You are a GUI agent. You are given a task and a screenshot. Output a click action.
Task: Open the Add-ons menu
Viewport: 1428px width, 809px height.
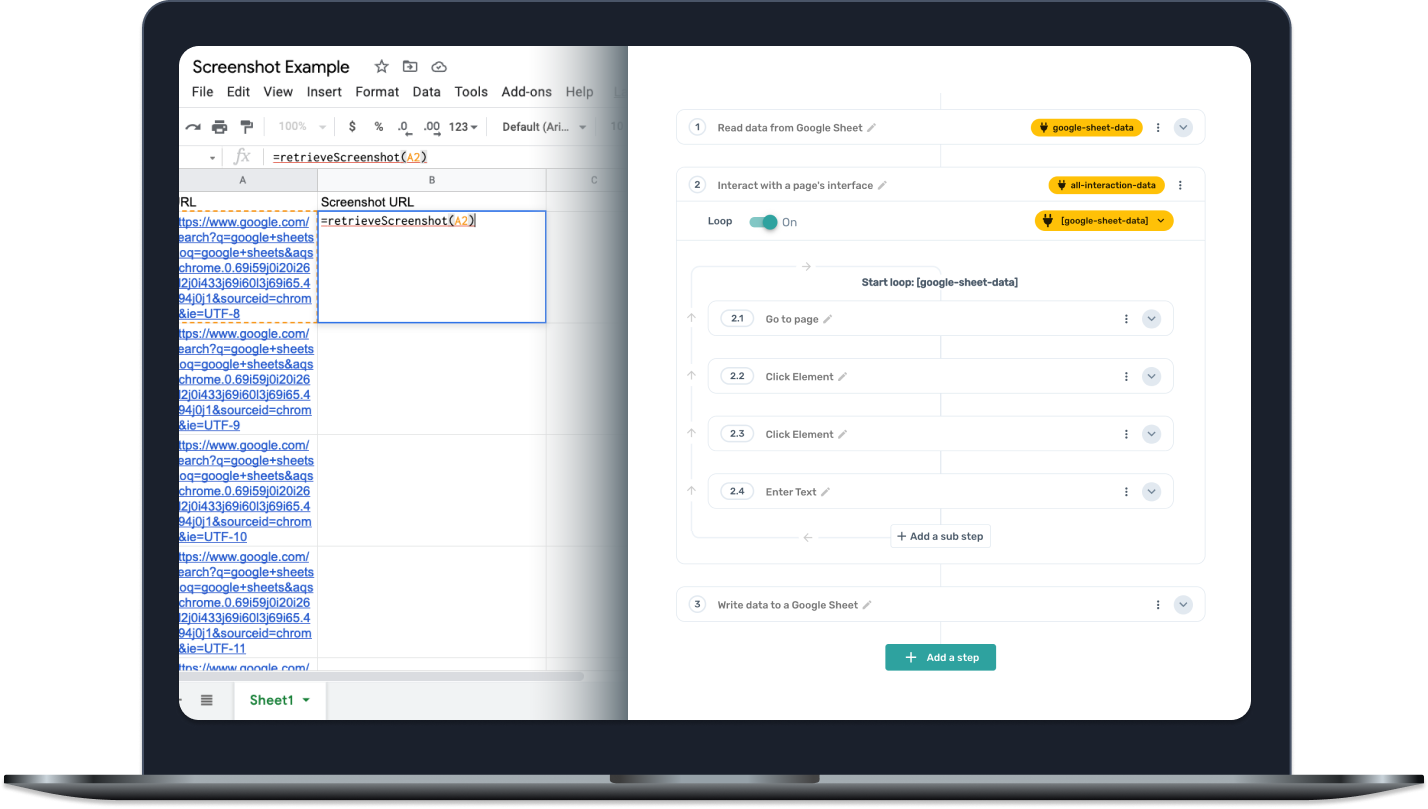pos(526,92)
